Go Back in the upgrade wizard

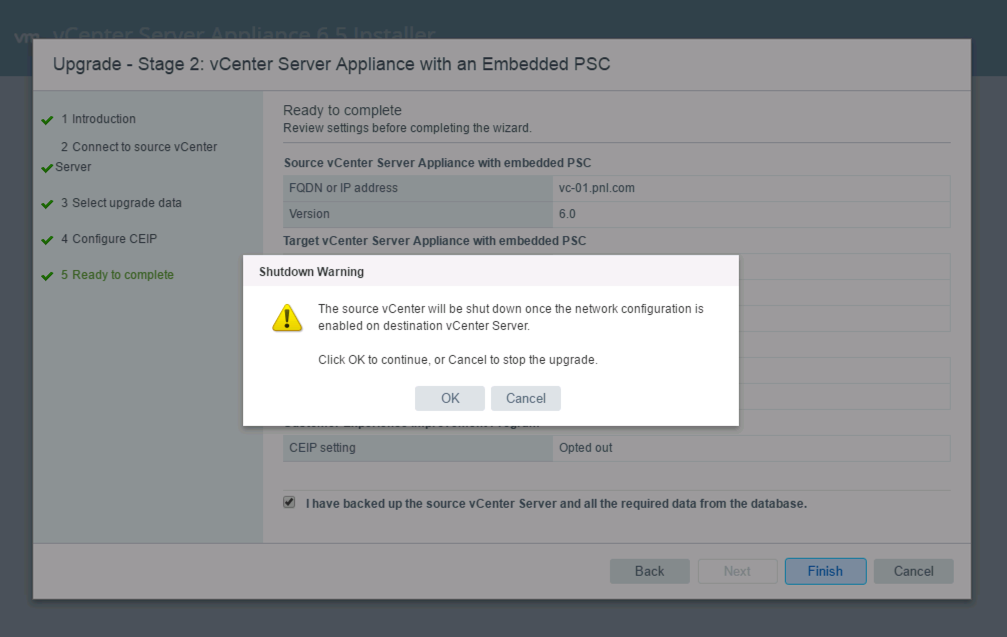tap(649, 571)
